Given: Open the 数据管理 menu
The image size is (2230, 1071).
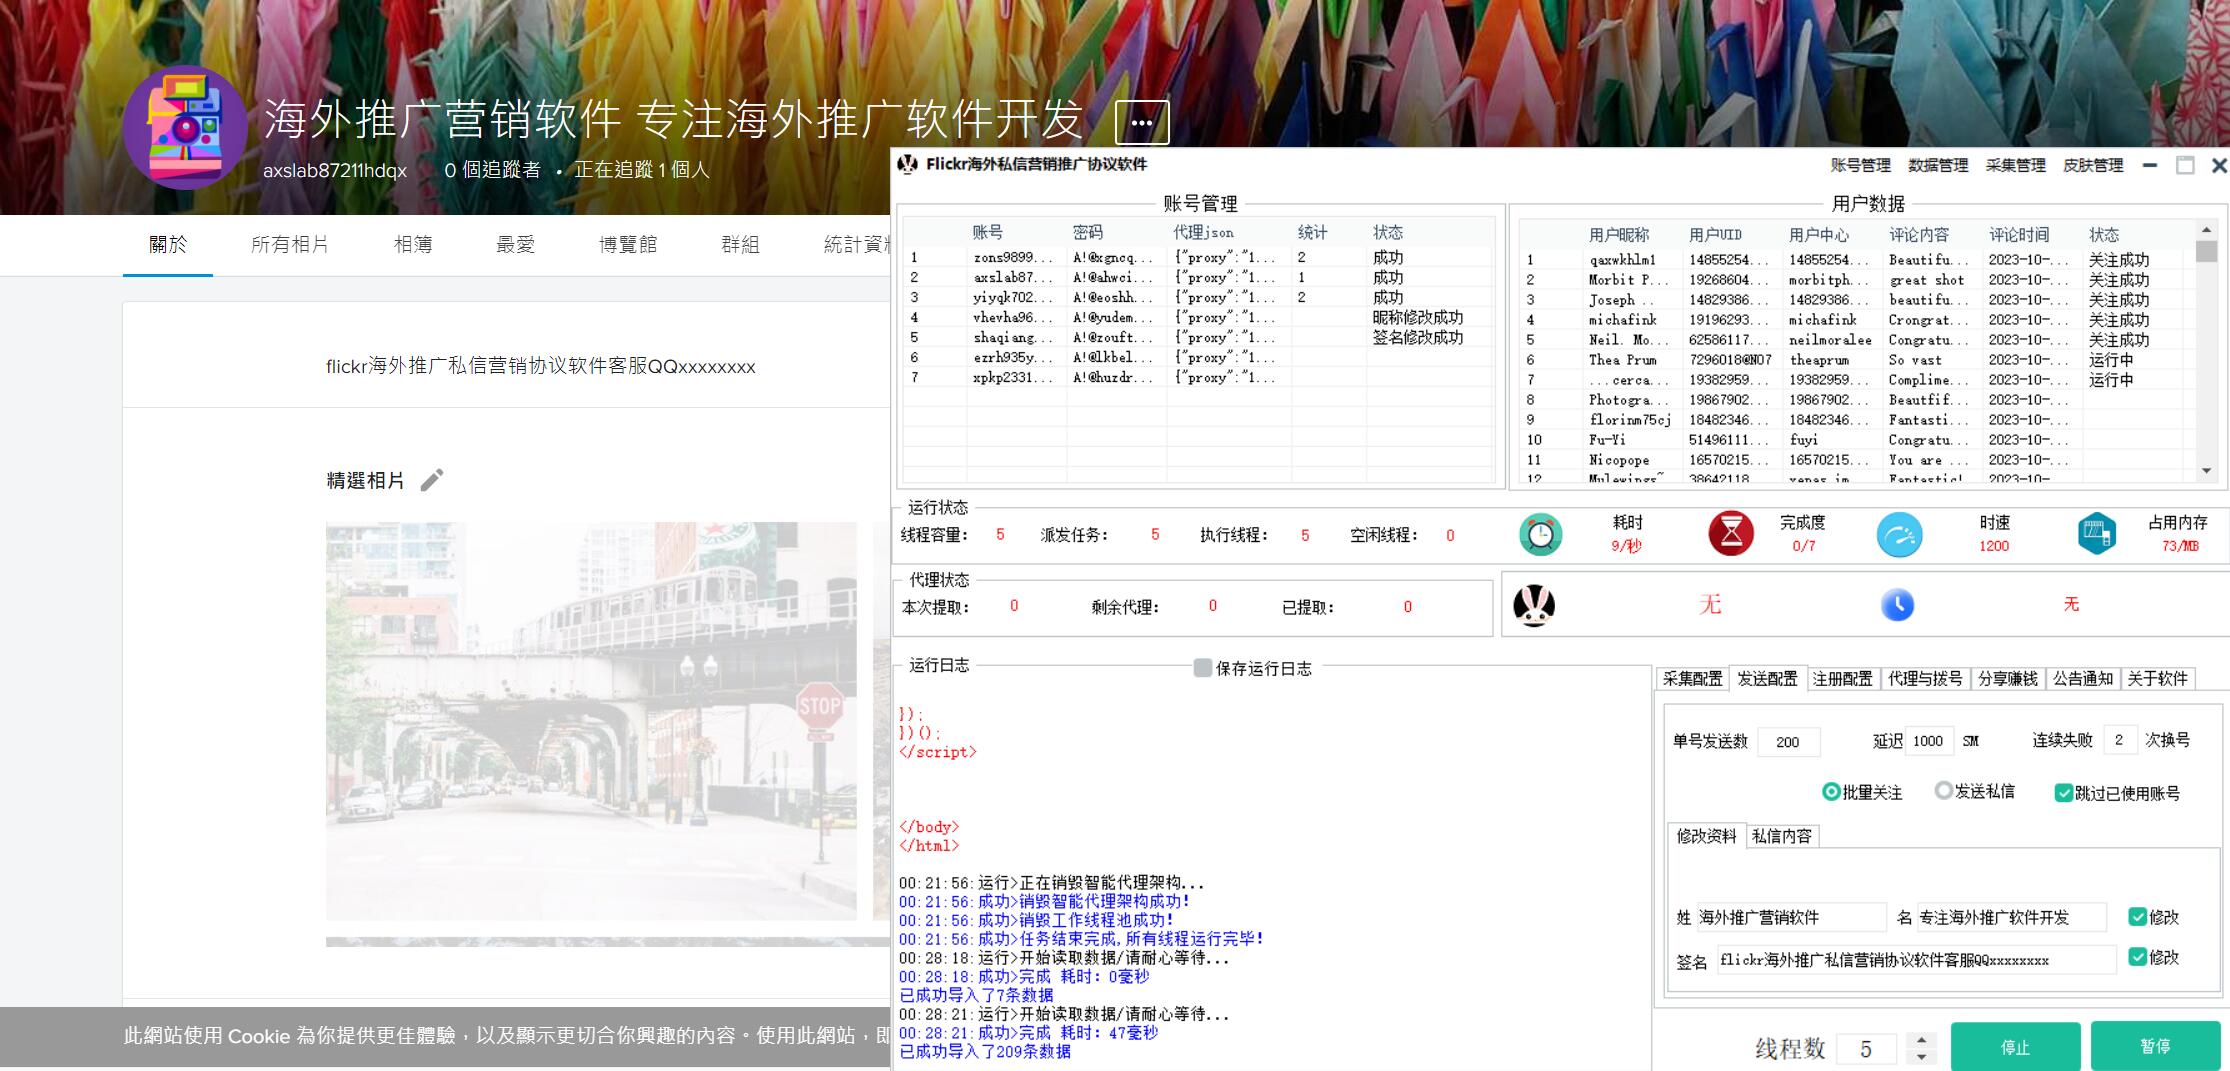Looking at the screenshot, I should coord(1938,165).
